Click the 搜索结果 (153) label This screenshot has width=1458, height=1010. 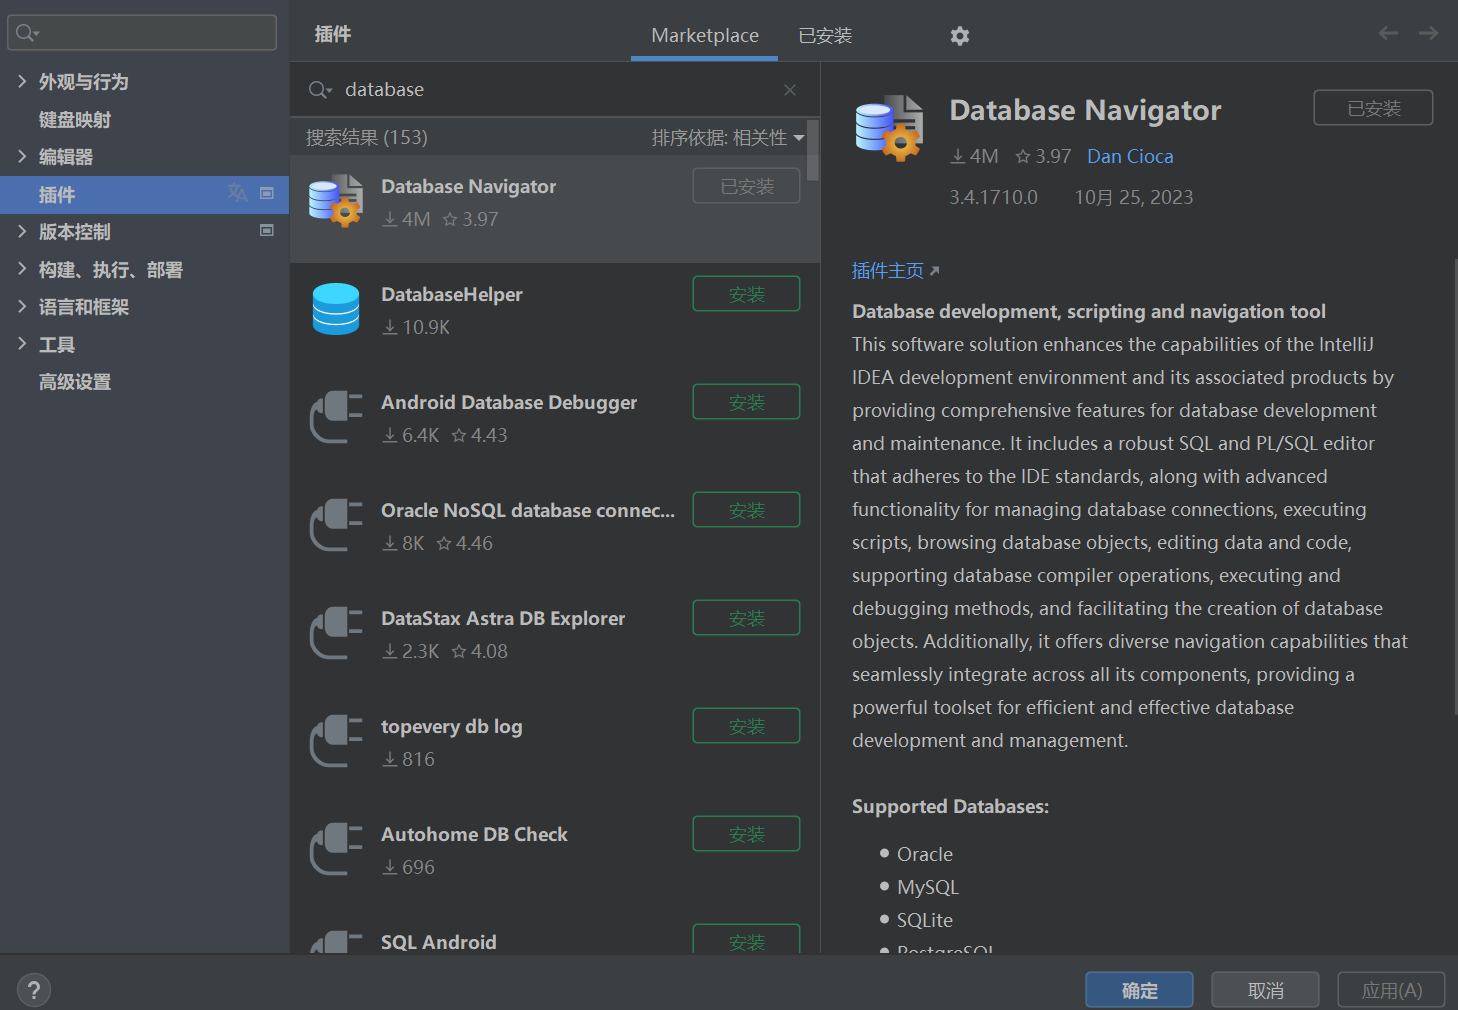coord(366,138)
